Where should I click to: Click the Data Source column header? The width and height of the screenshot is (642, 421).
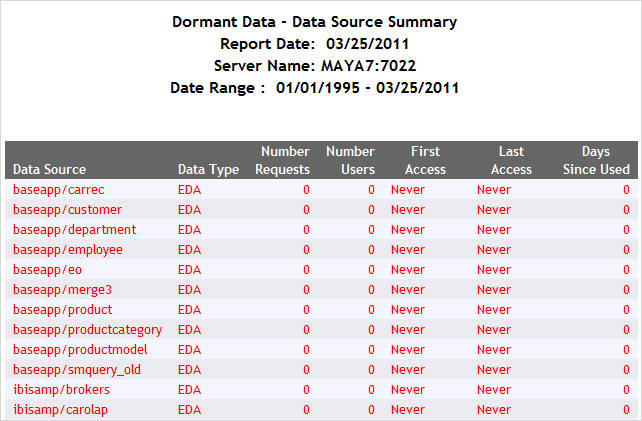click(x=49, y=169)
